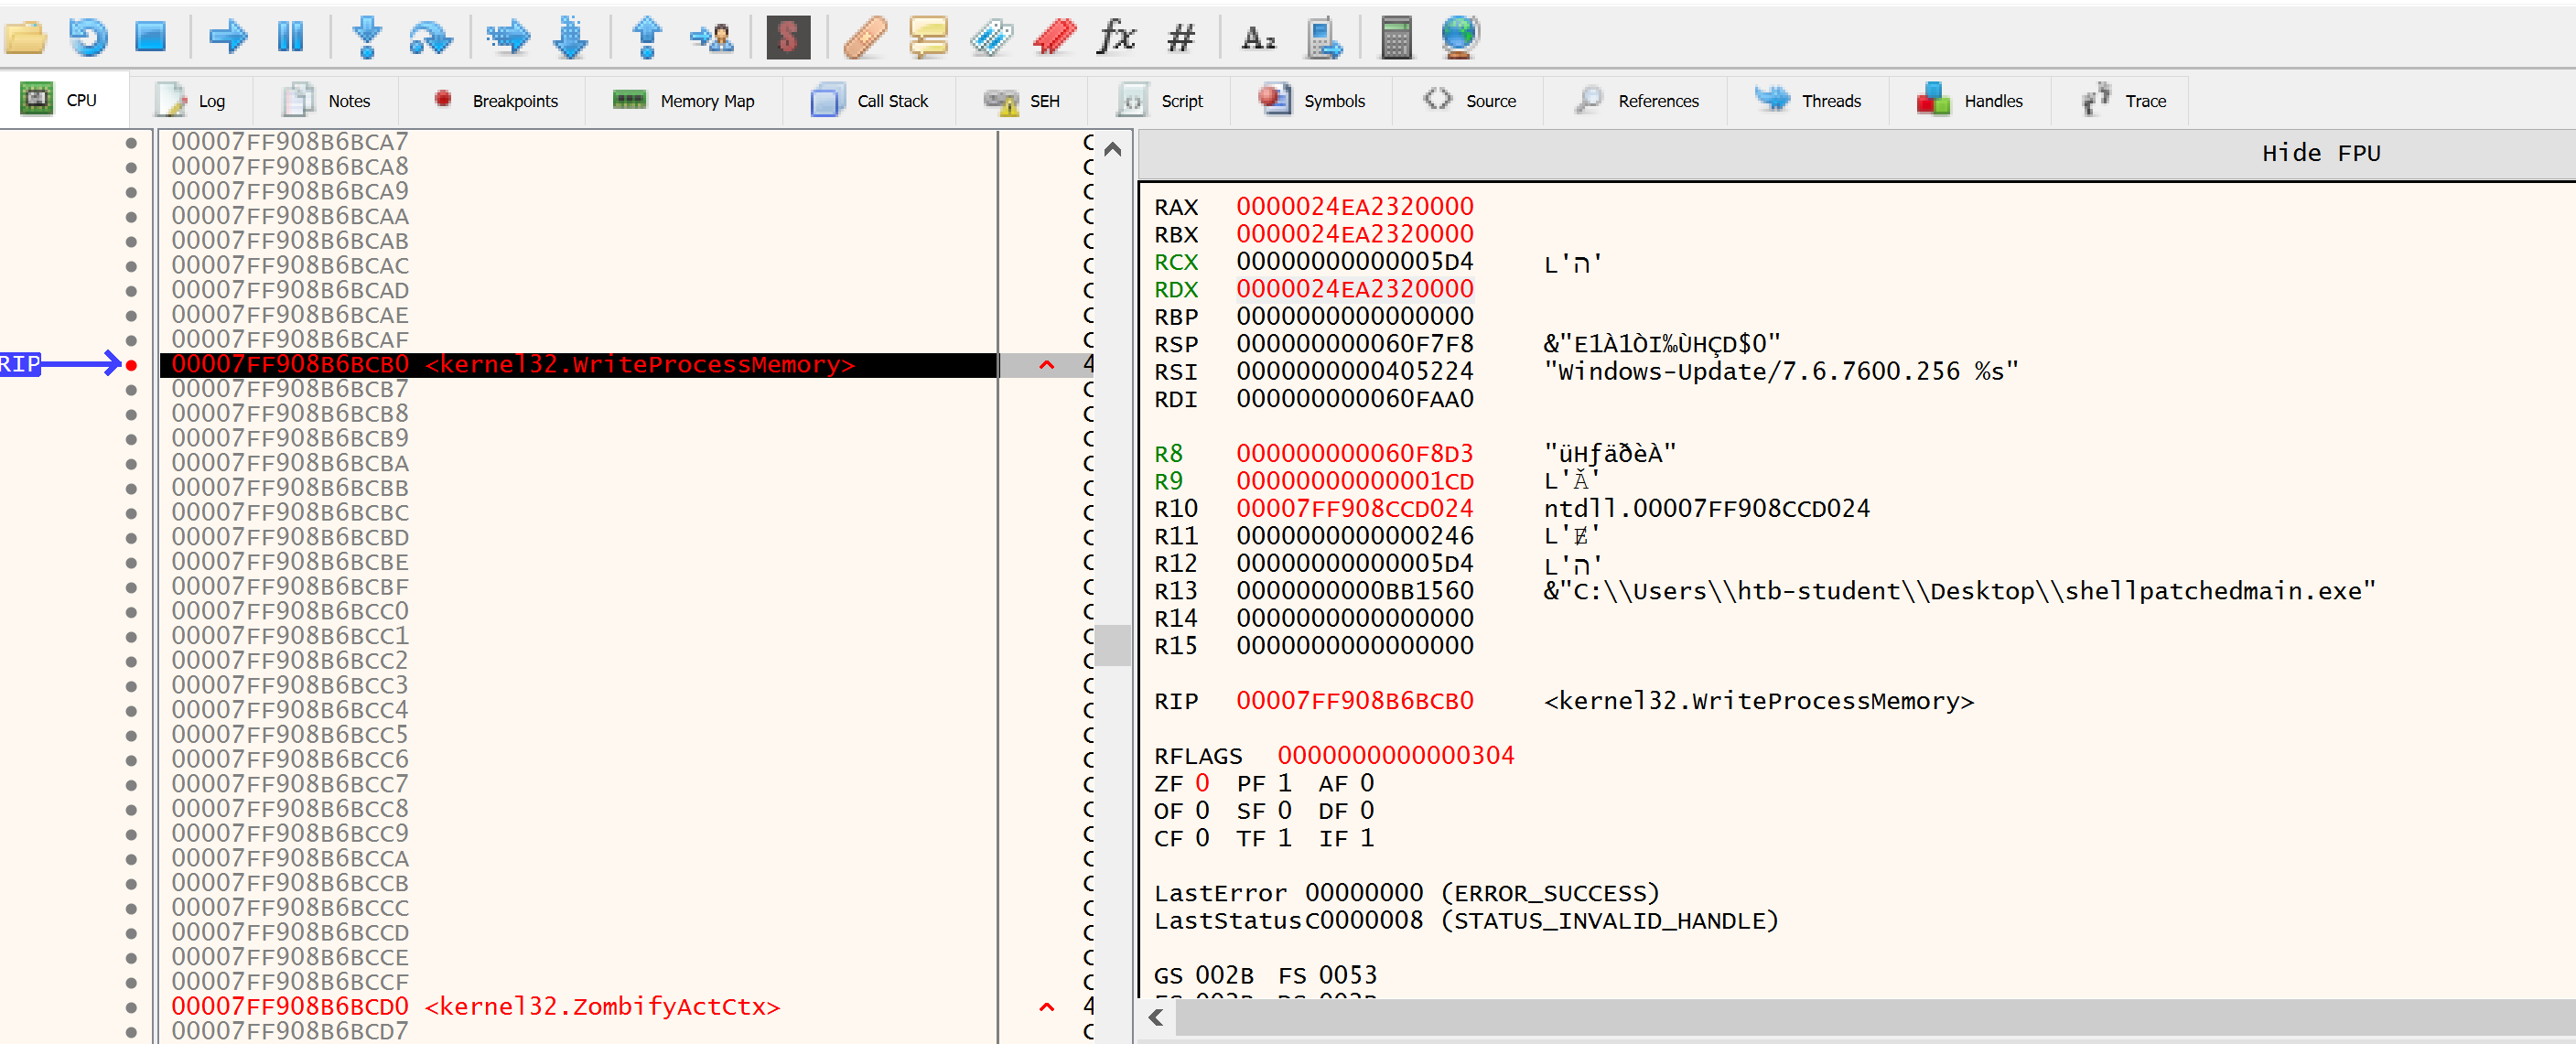This screenshot has height=1044, width=2576.
Task: Execute till return with the up arrow
Action: [648, 38]
